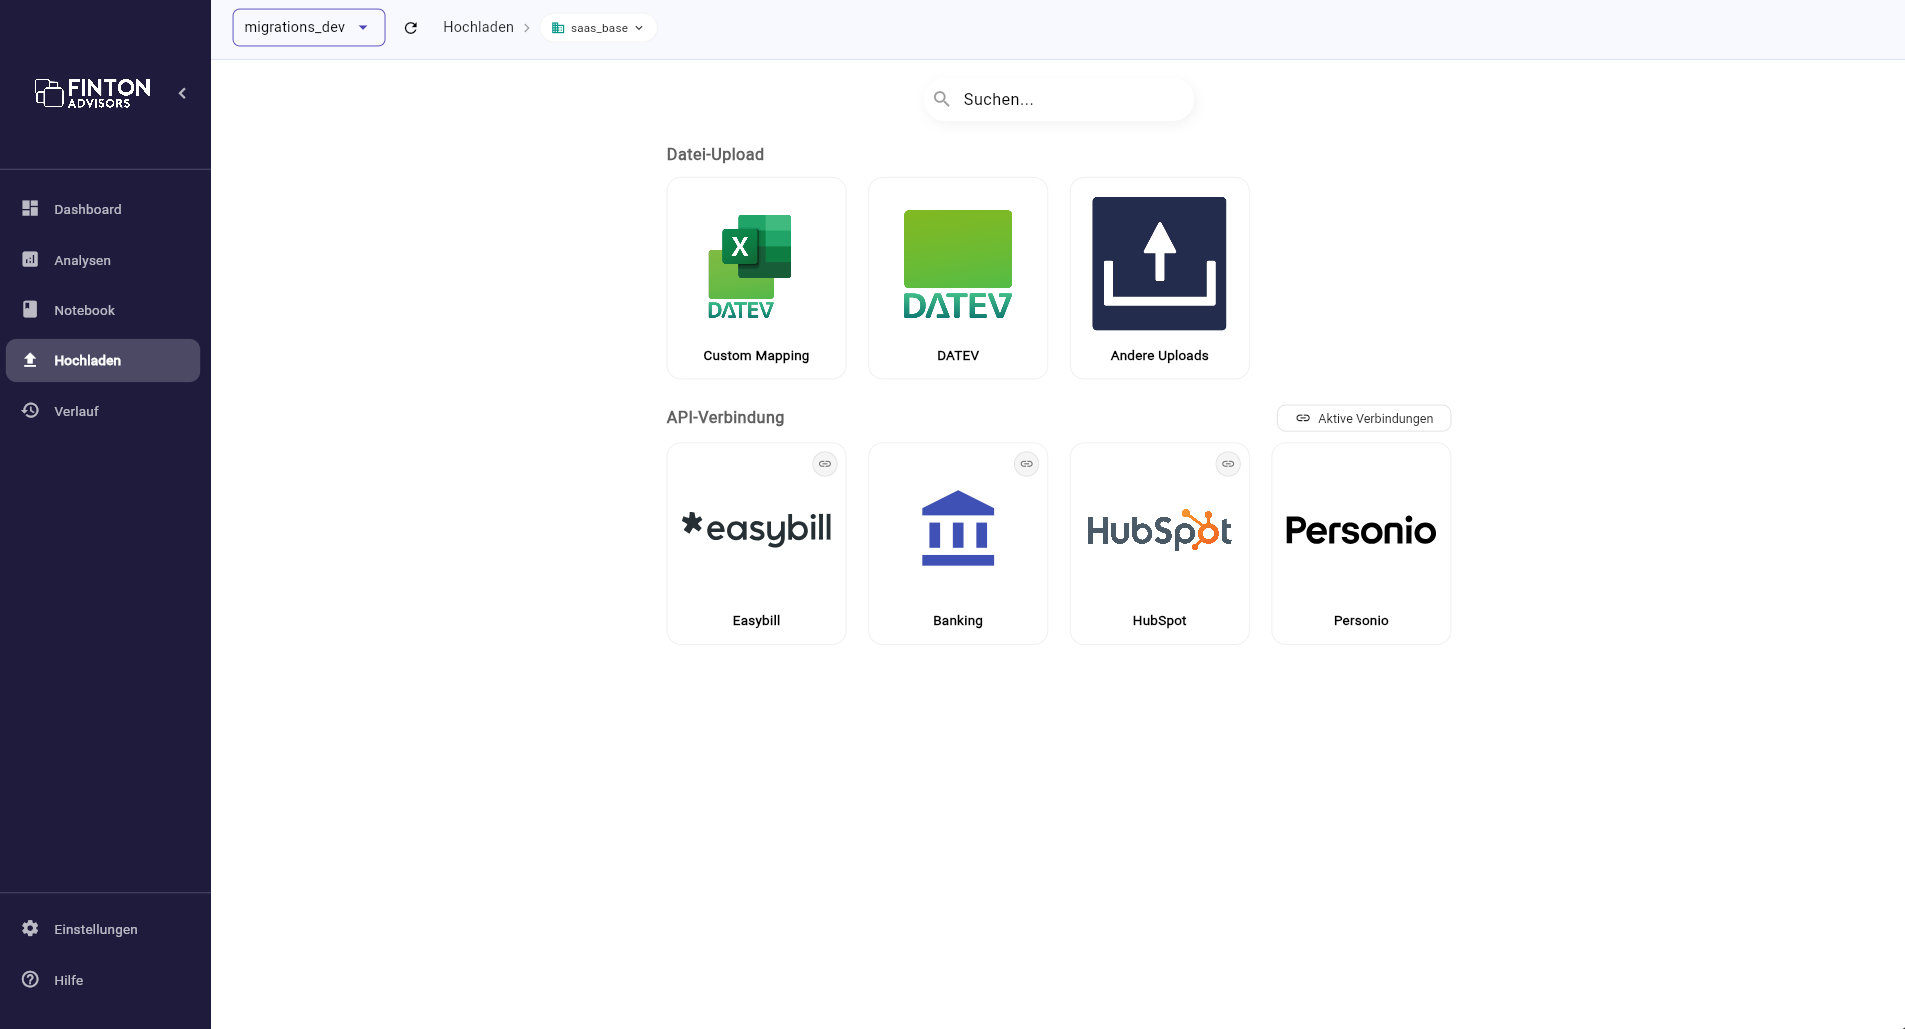The height and width of the screenshot is (1029, 1905).
Task: Click the link icon on HubSpot card
Action: pos(1228,464)
